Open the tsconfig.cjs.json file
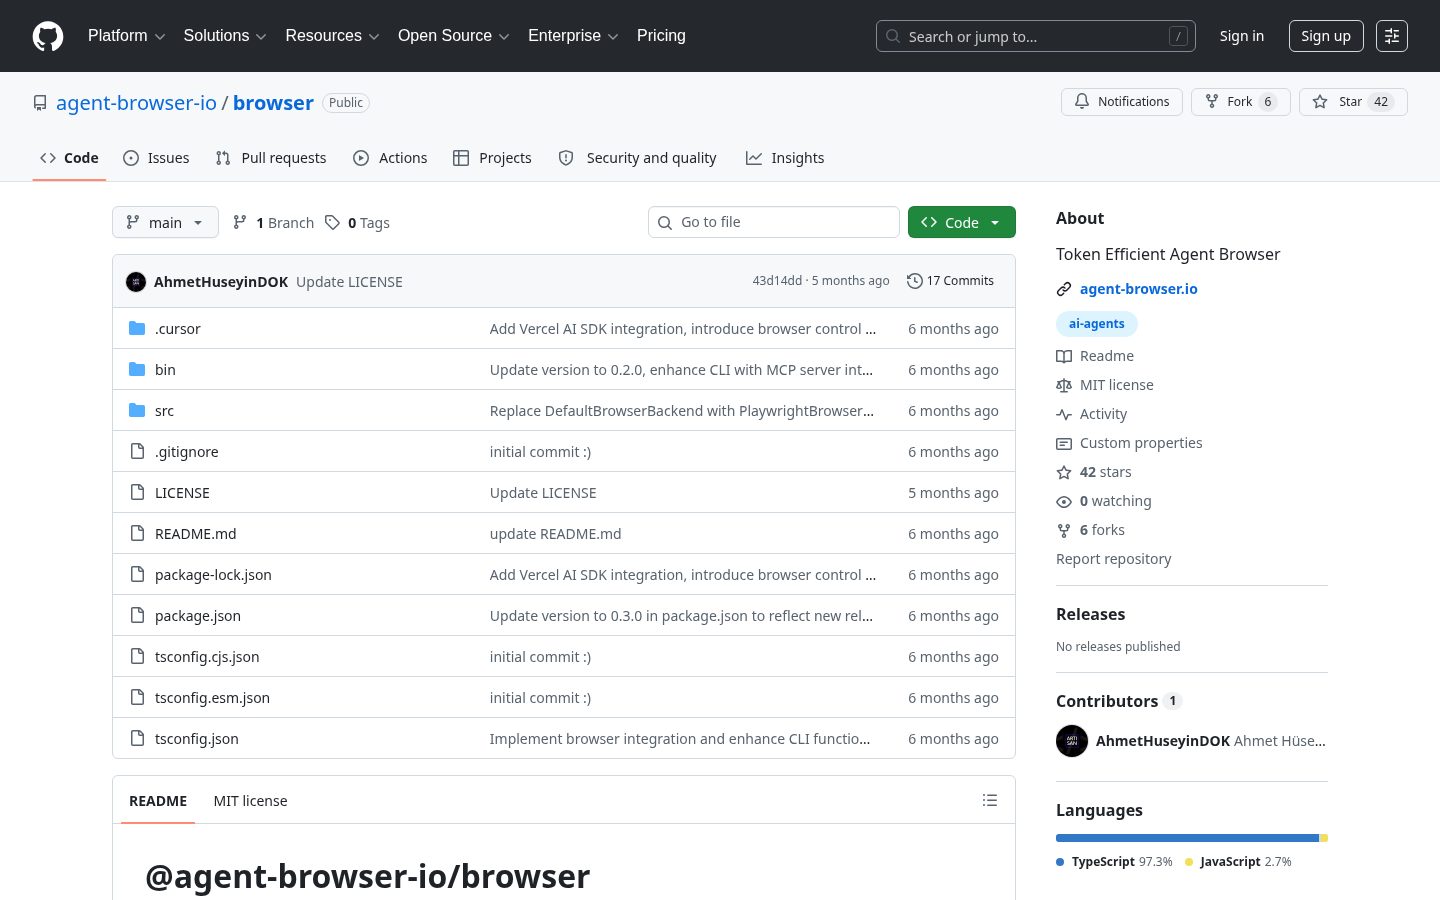1440x900 pixels. (207, 657)
